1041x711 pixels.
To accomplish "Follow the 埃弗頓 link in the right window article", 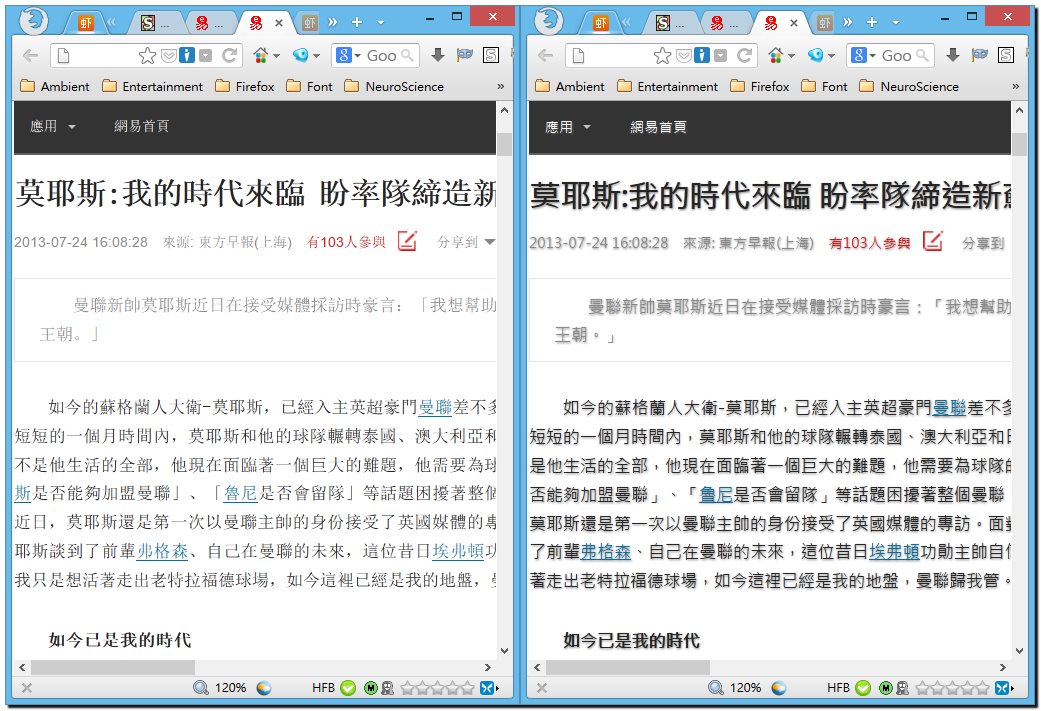I will (x=894, y=551).
